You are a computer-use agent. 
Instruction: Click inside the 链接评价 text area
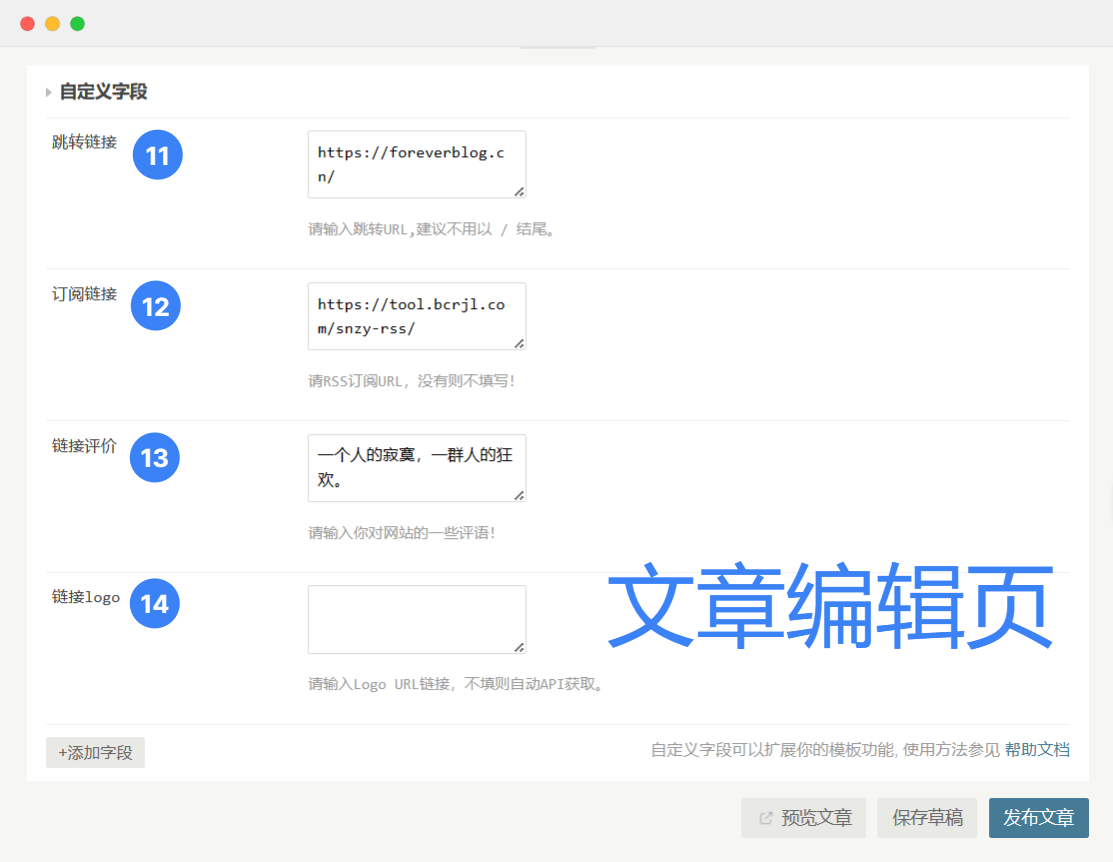pyautogui.click(x=416, y=468)
